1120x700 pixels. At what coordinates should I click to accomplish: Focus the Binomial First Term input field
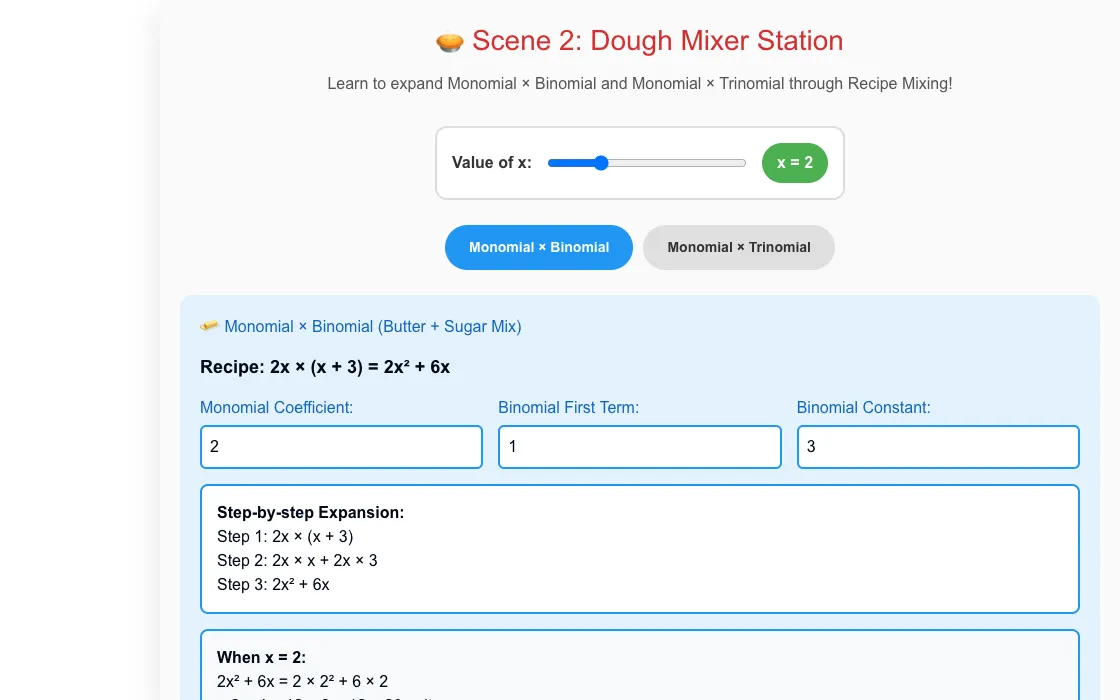640,447
